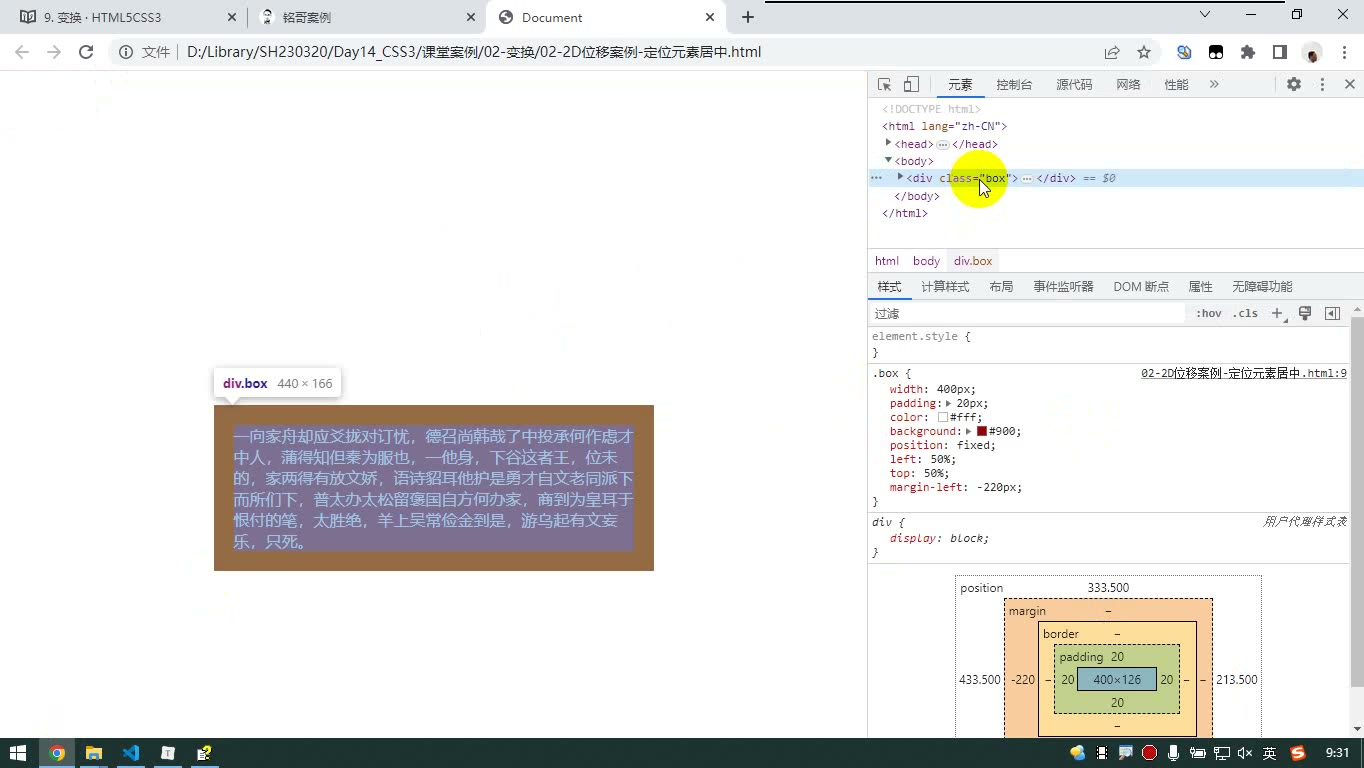Add a new style rule plus icon

pyautogui.click(x=1277, y=313)
